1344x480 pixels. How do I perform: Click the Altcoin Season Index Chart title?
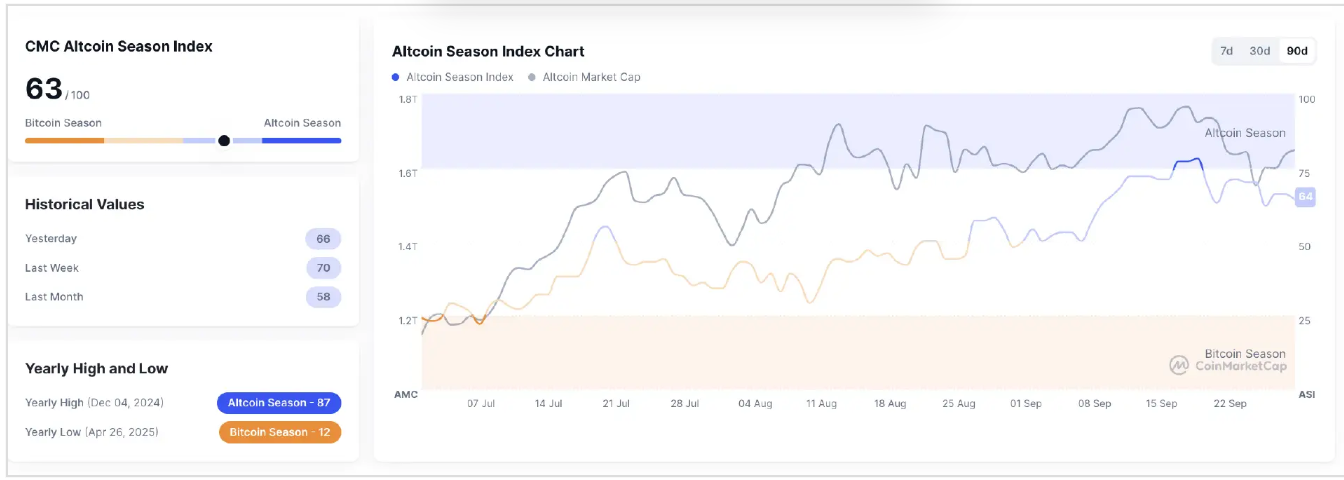tap(488, 51)
